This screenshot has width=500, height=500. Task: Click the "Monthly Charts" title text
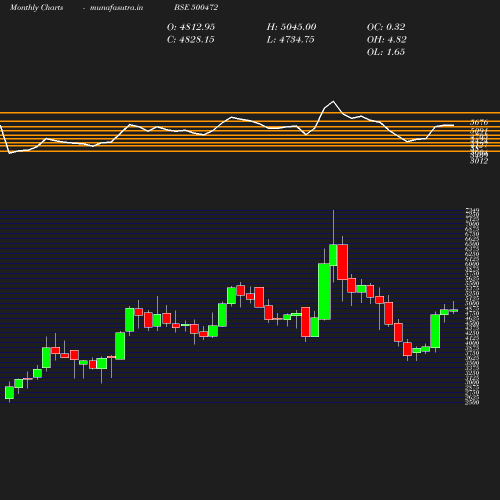[36, 7]
